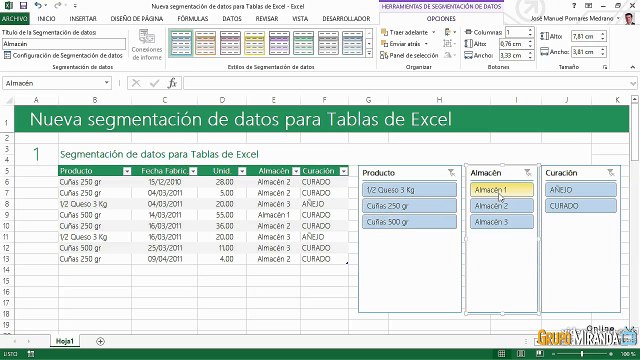This screenshot has width=640, height=360.
Task: Open Conexiones de informe
Action: click(147, 45)
